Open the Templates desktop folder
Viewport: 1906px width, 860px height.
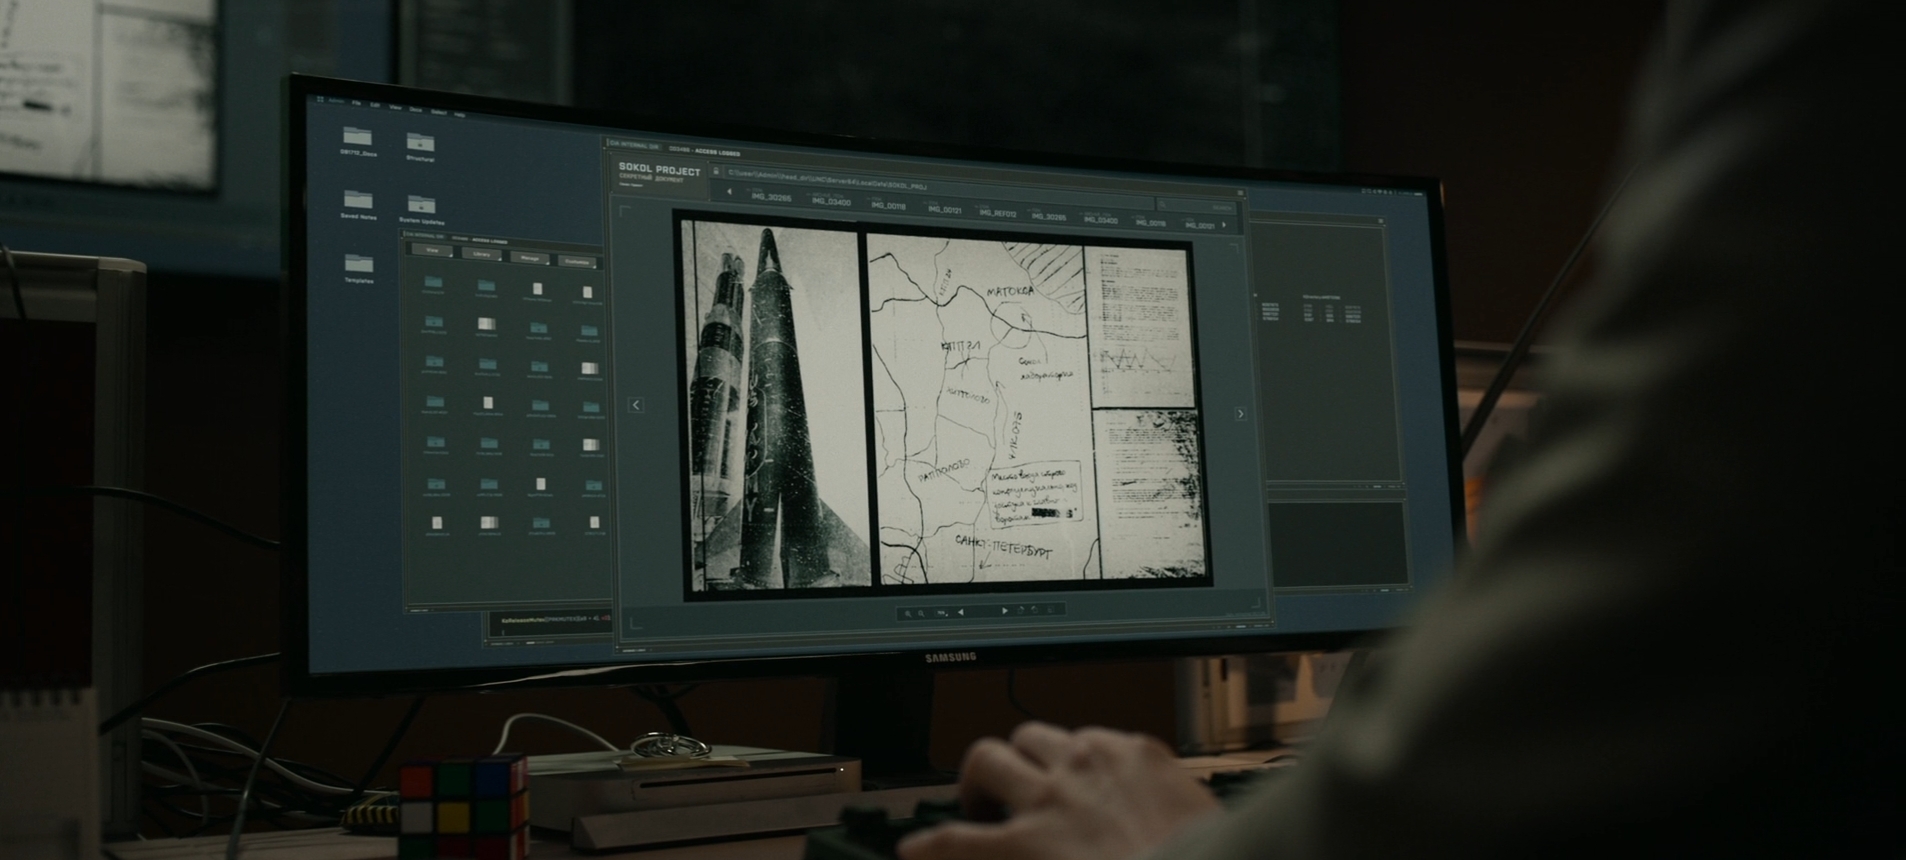click(359, 264)
